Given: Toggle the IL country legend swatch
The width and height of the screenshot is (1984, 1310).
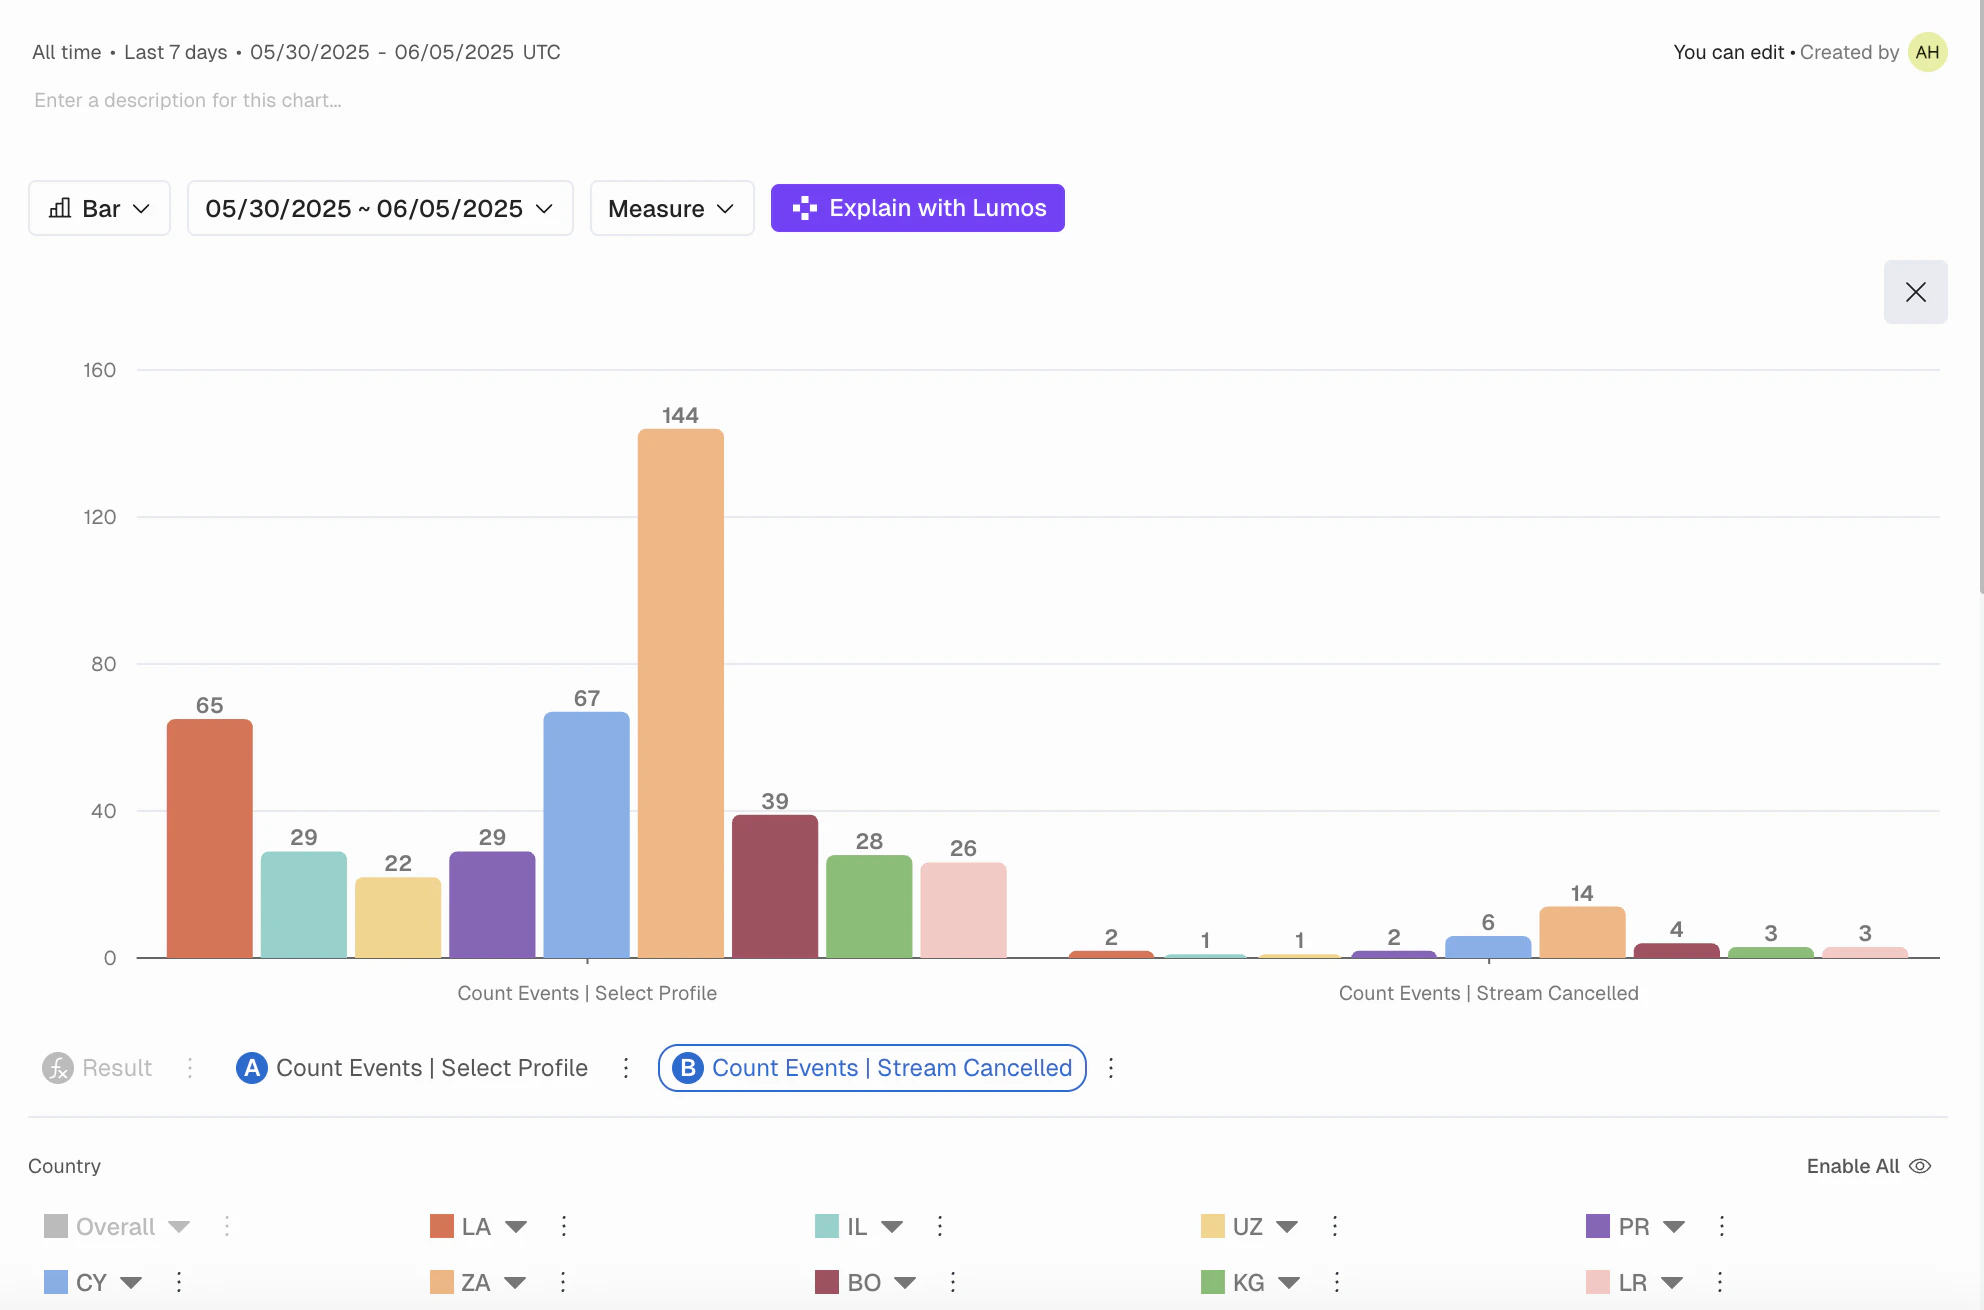Looking at the screenshot, I should [827, 1226].
